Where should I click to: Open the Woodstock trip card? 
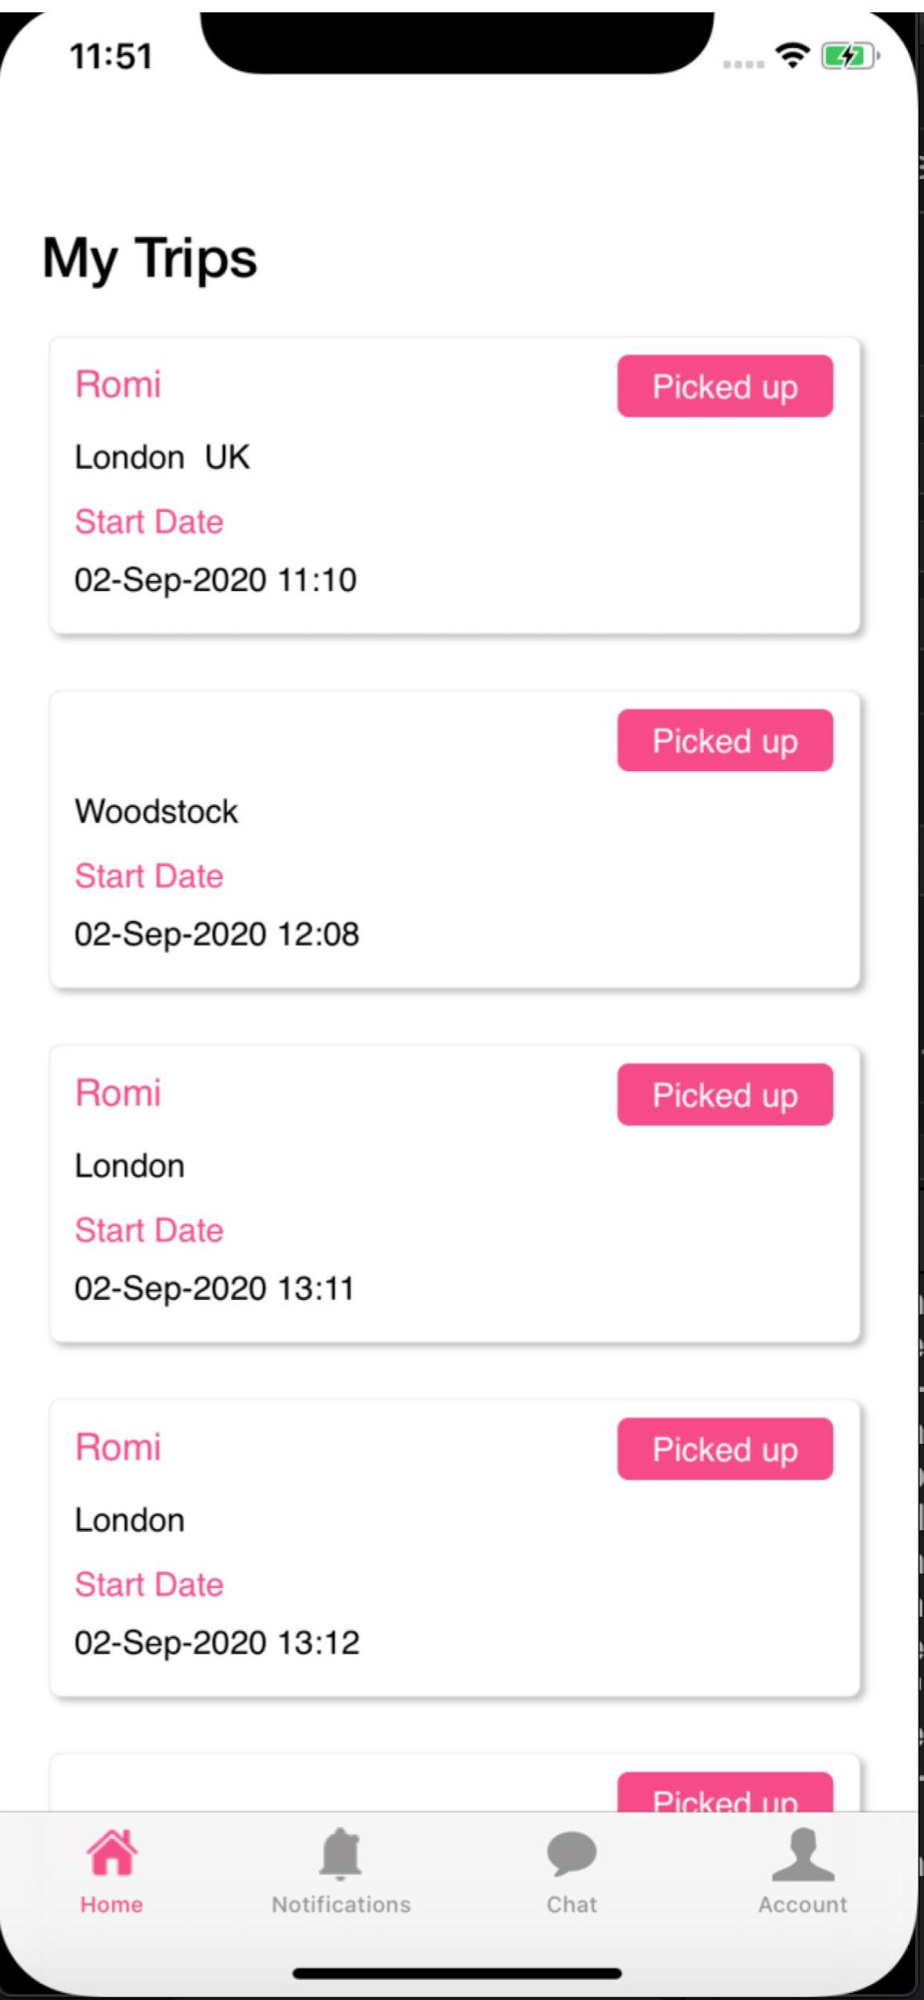pos(455,840)
